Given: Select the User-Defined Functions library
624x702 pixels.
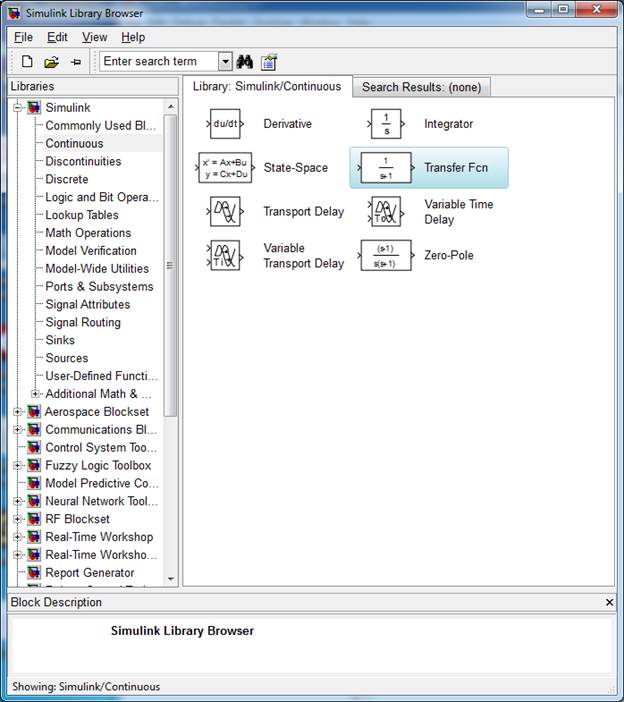Looking at the screenshot, I should click(x=102, y=376).
